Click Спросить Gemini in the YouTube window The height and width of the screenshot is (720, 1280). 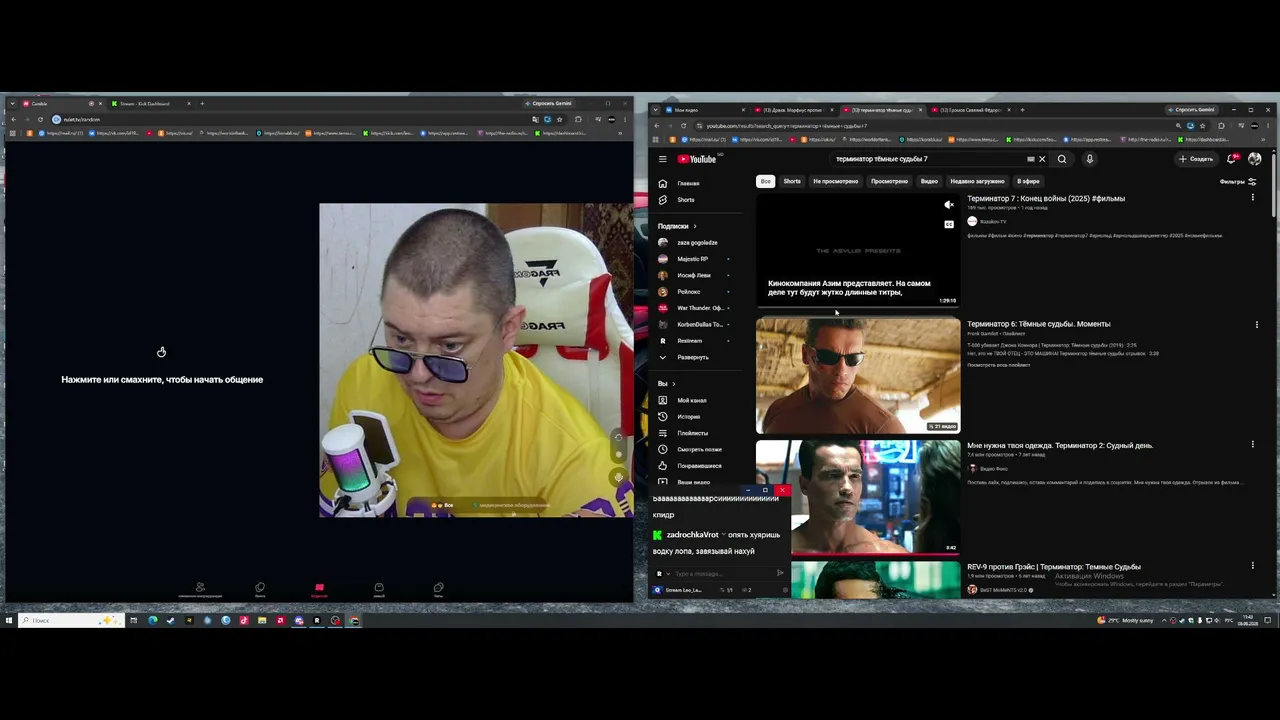1192,110
